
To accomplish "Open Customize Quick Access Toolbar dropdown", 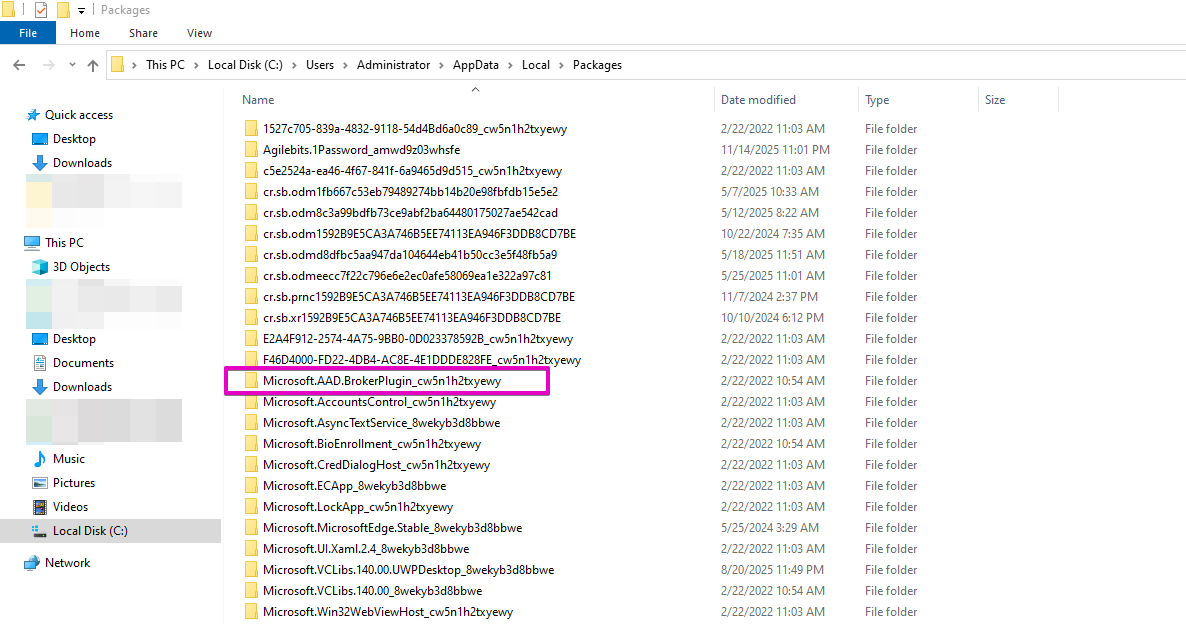I will [81, 11].
